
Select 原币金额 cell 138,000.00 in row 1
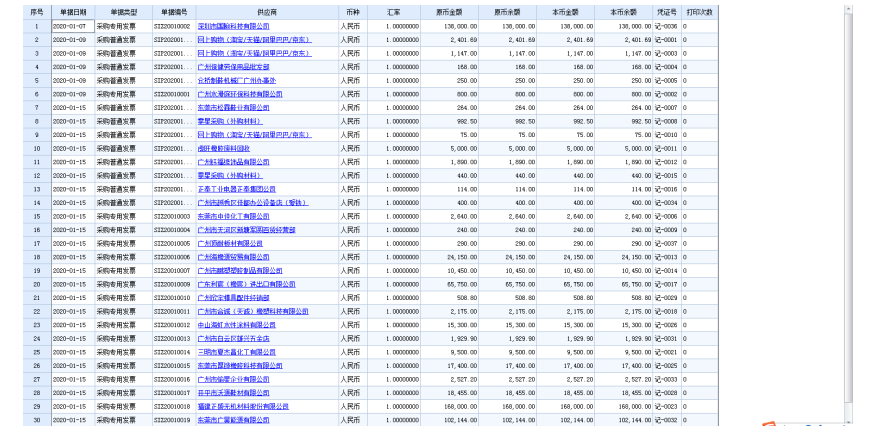(x=450, y=26)
